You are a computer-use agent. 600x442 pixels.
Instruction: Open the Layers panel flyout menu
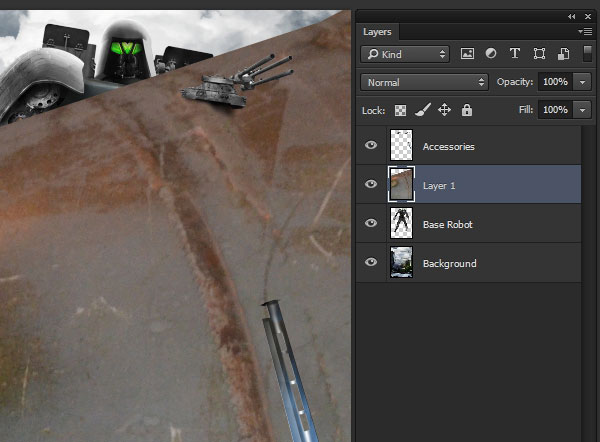(x=585, y=32)
